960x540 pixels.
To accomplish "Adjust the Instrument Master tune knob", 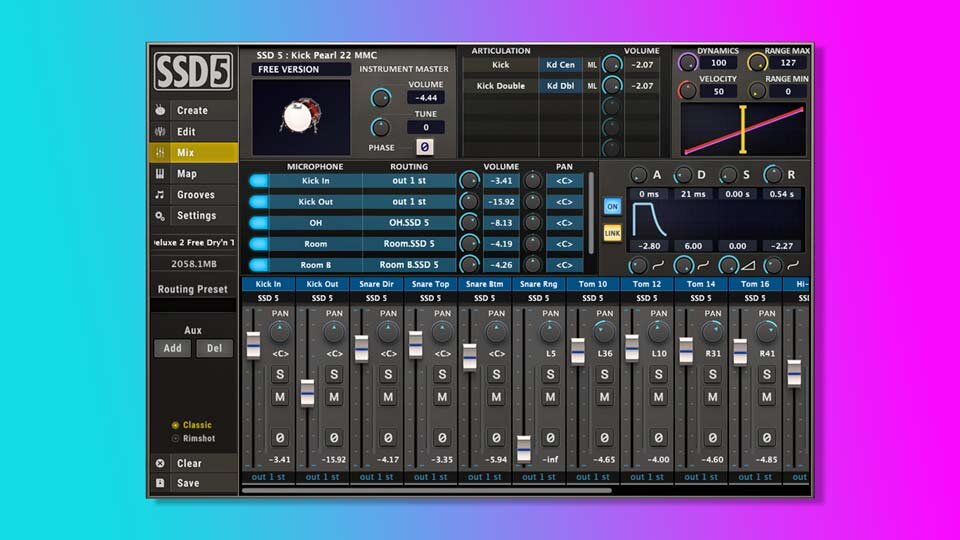I will pyautogui.click(x=380, y=127).
